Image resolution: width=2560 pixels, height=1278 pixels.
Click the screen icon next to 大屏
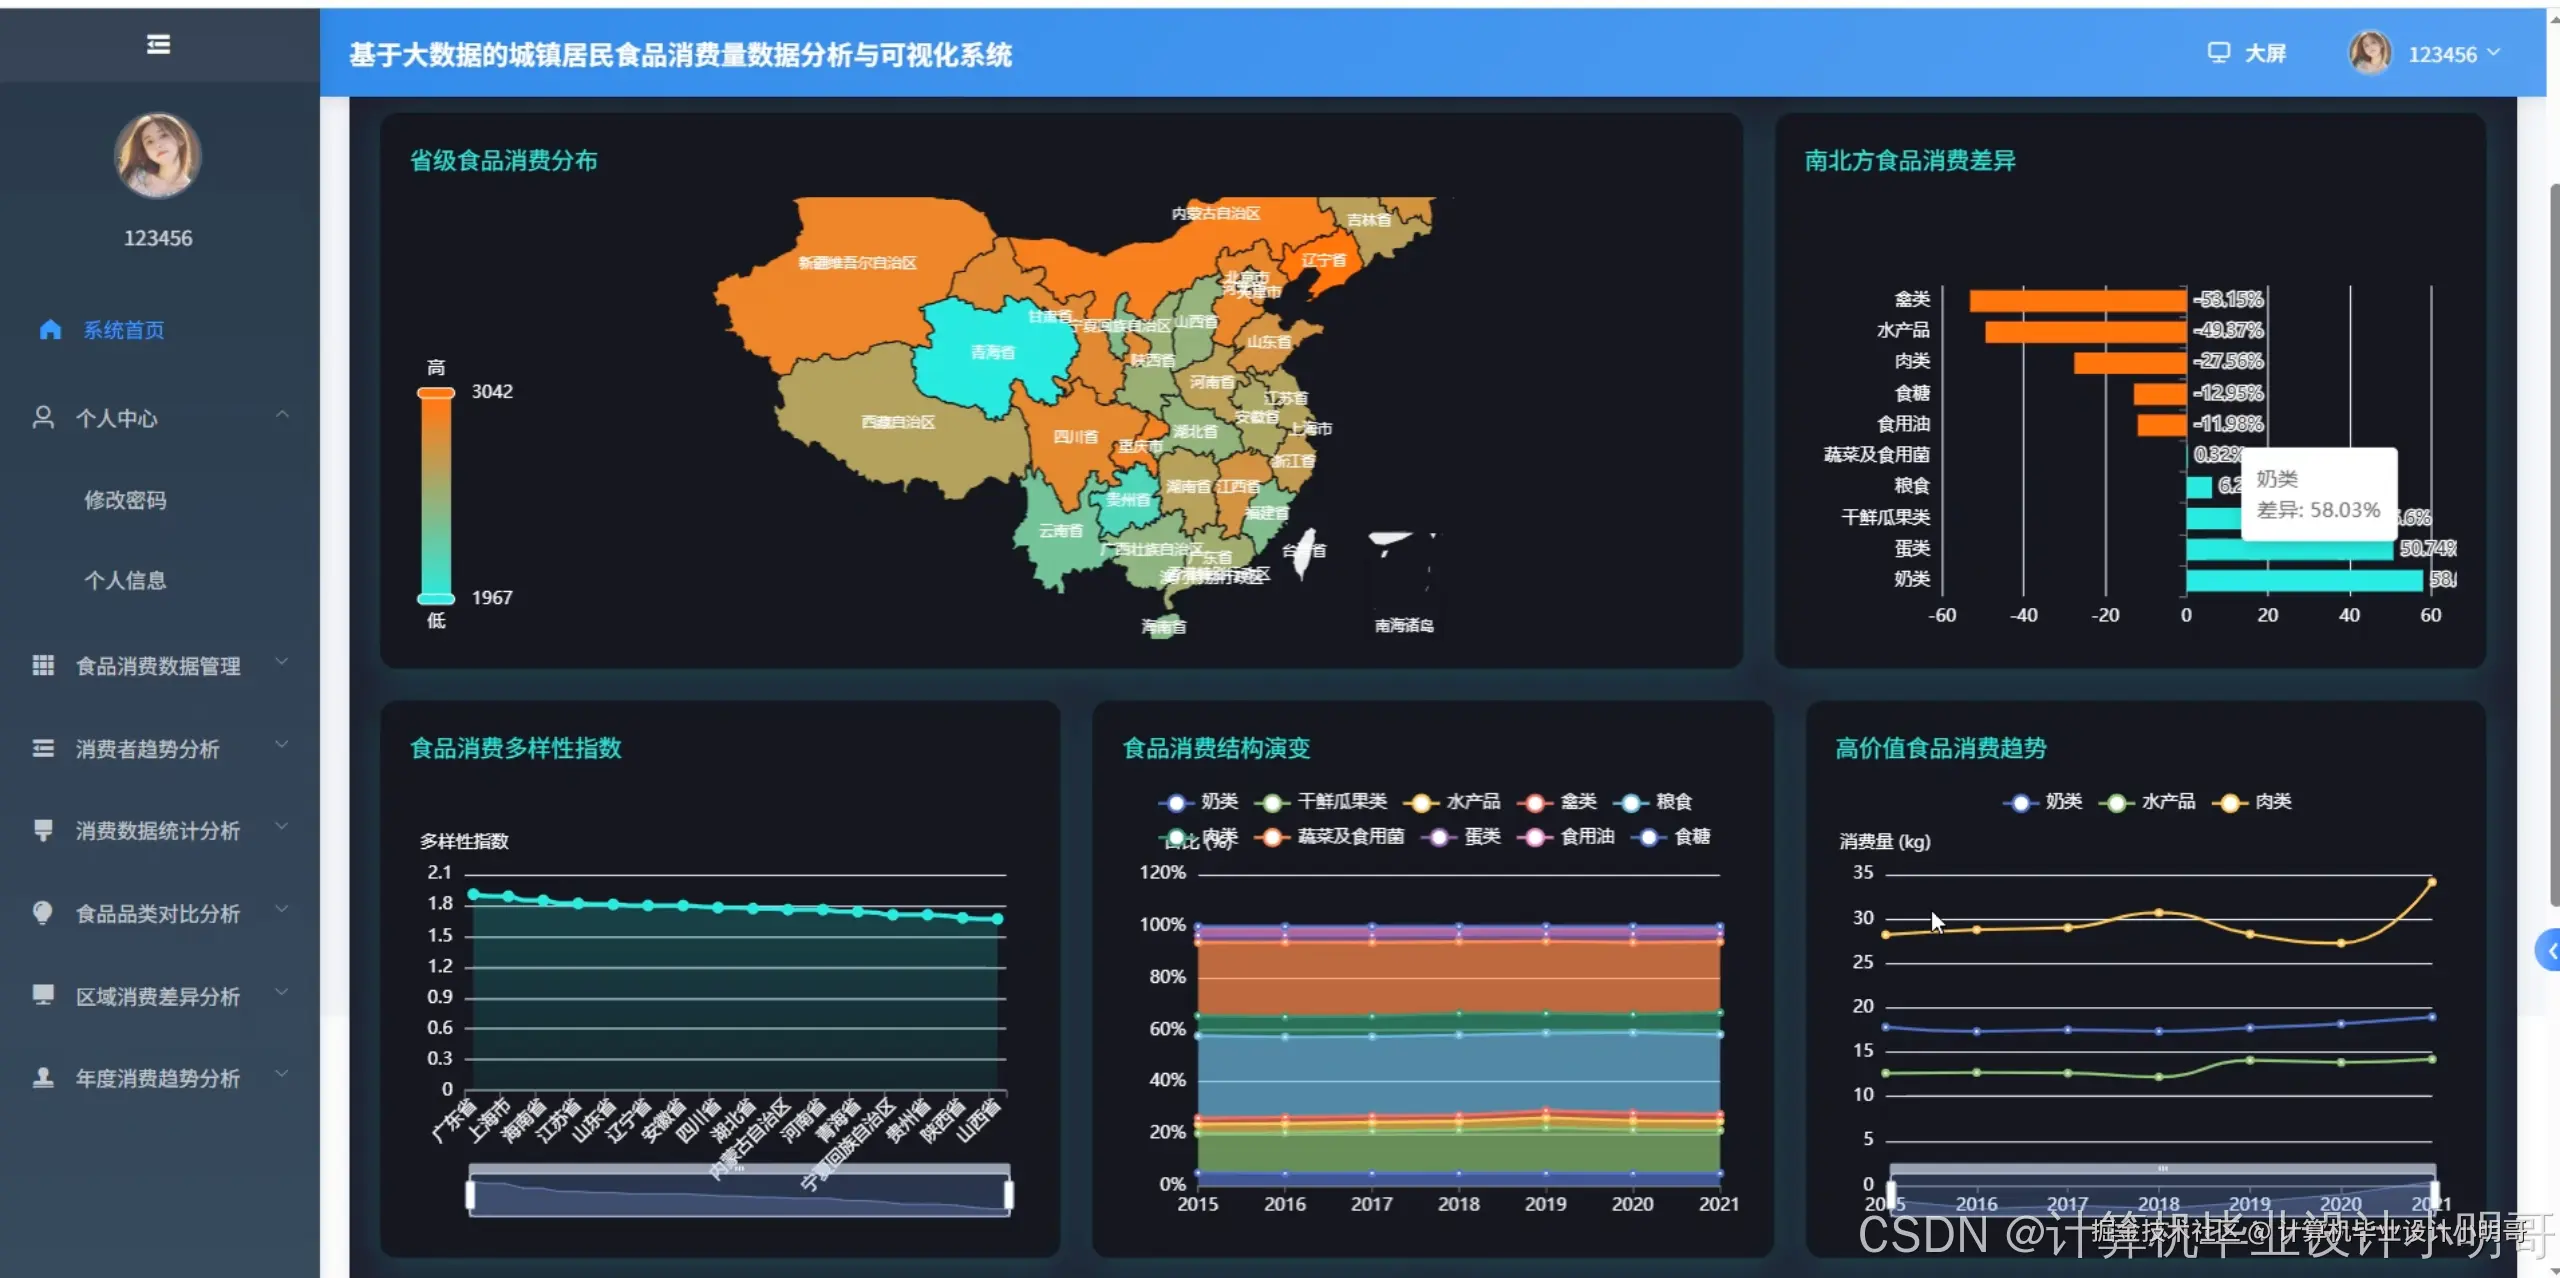[2218, 53]
